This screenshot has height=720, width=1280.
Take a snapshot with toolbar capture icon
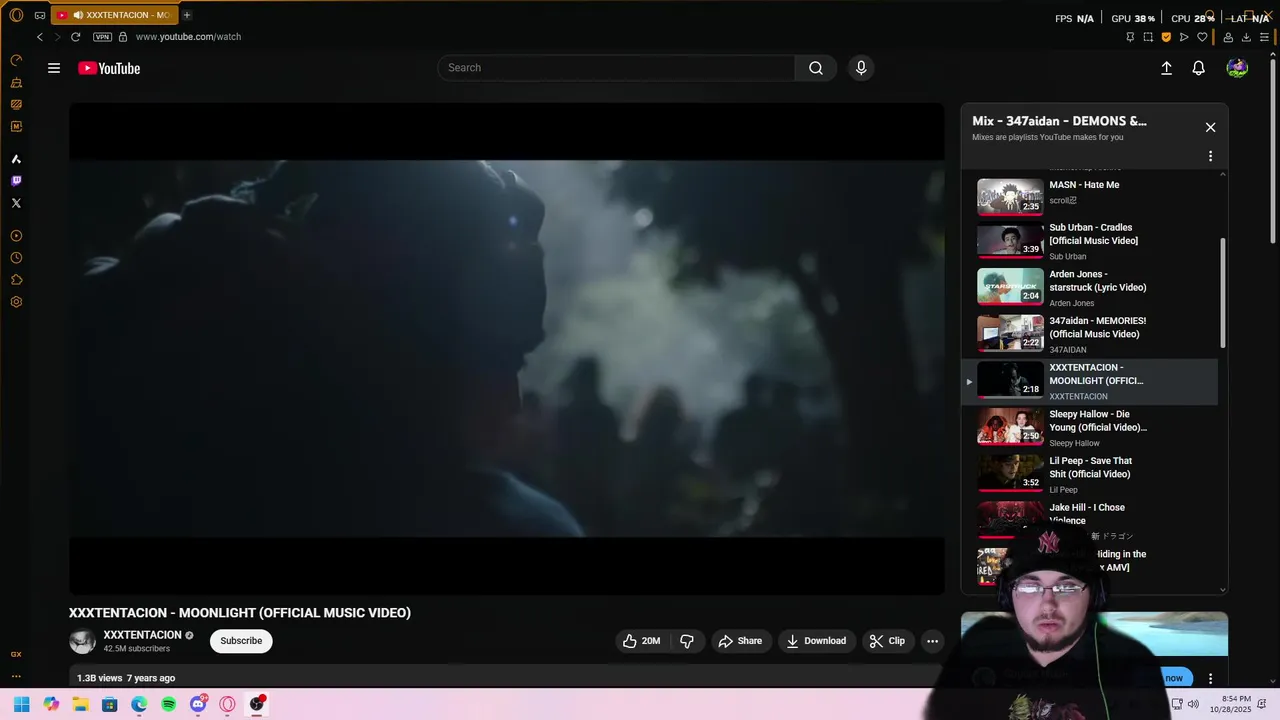1148,37
